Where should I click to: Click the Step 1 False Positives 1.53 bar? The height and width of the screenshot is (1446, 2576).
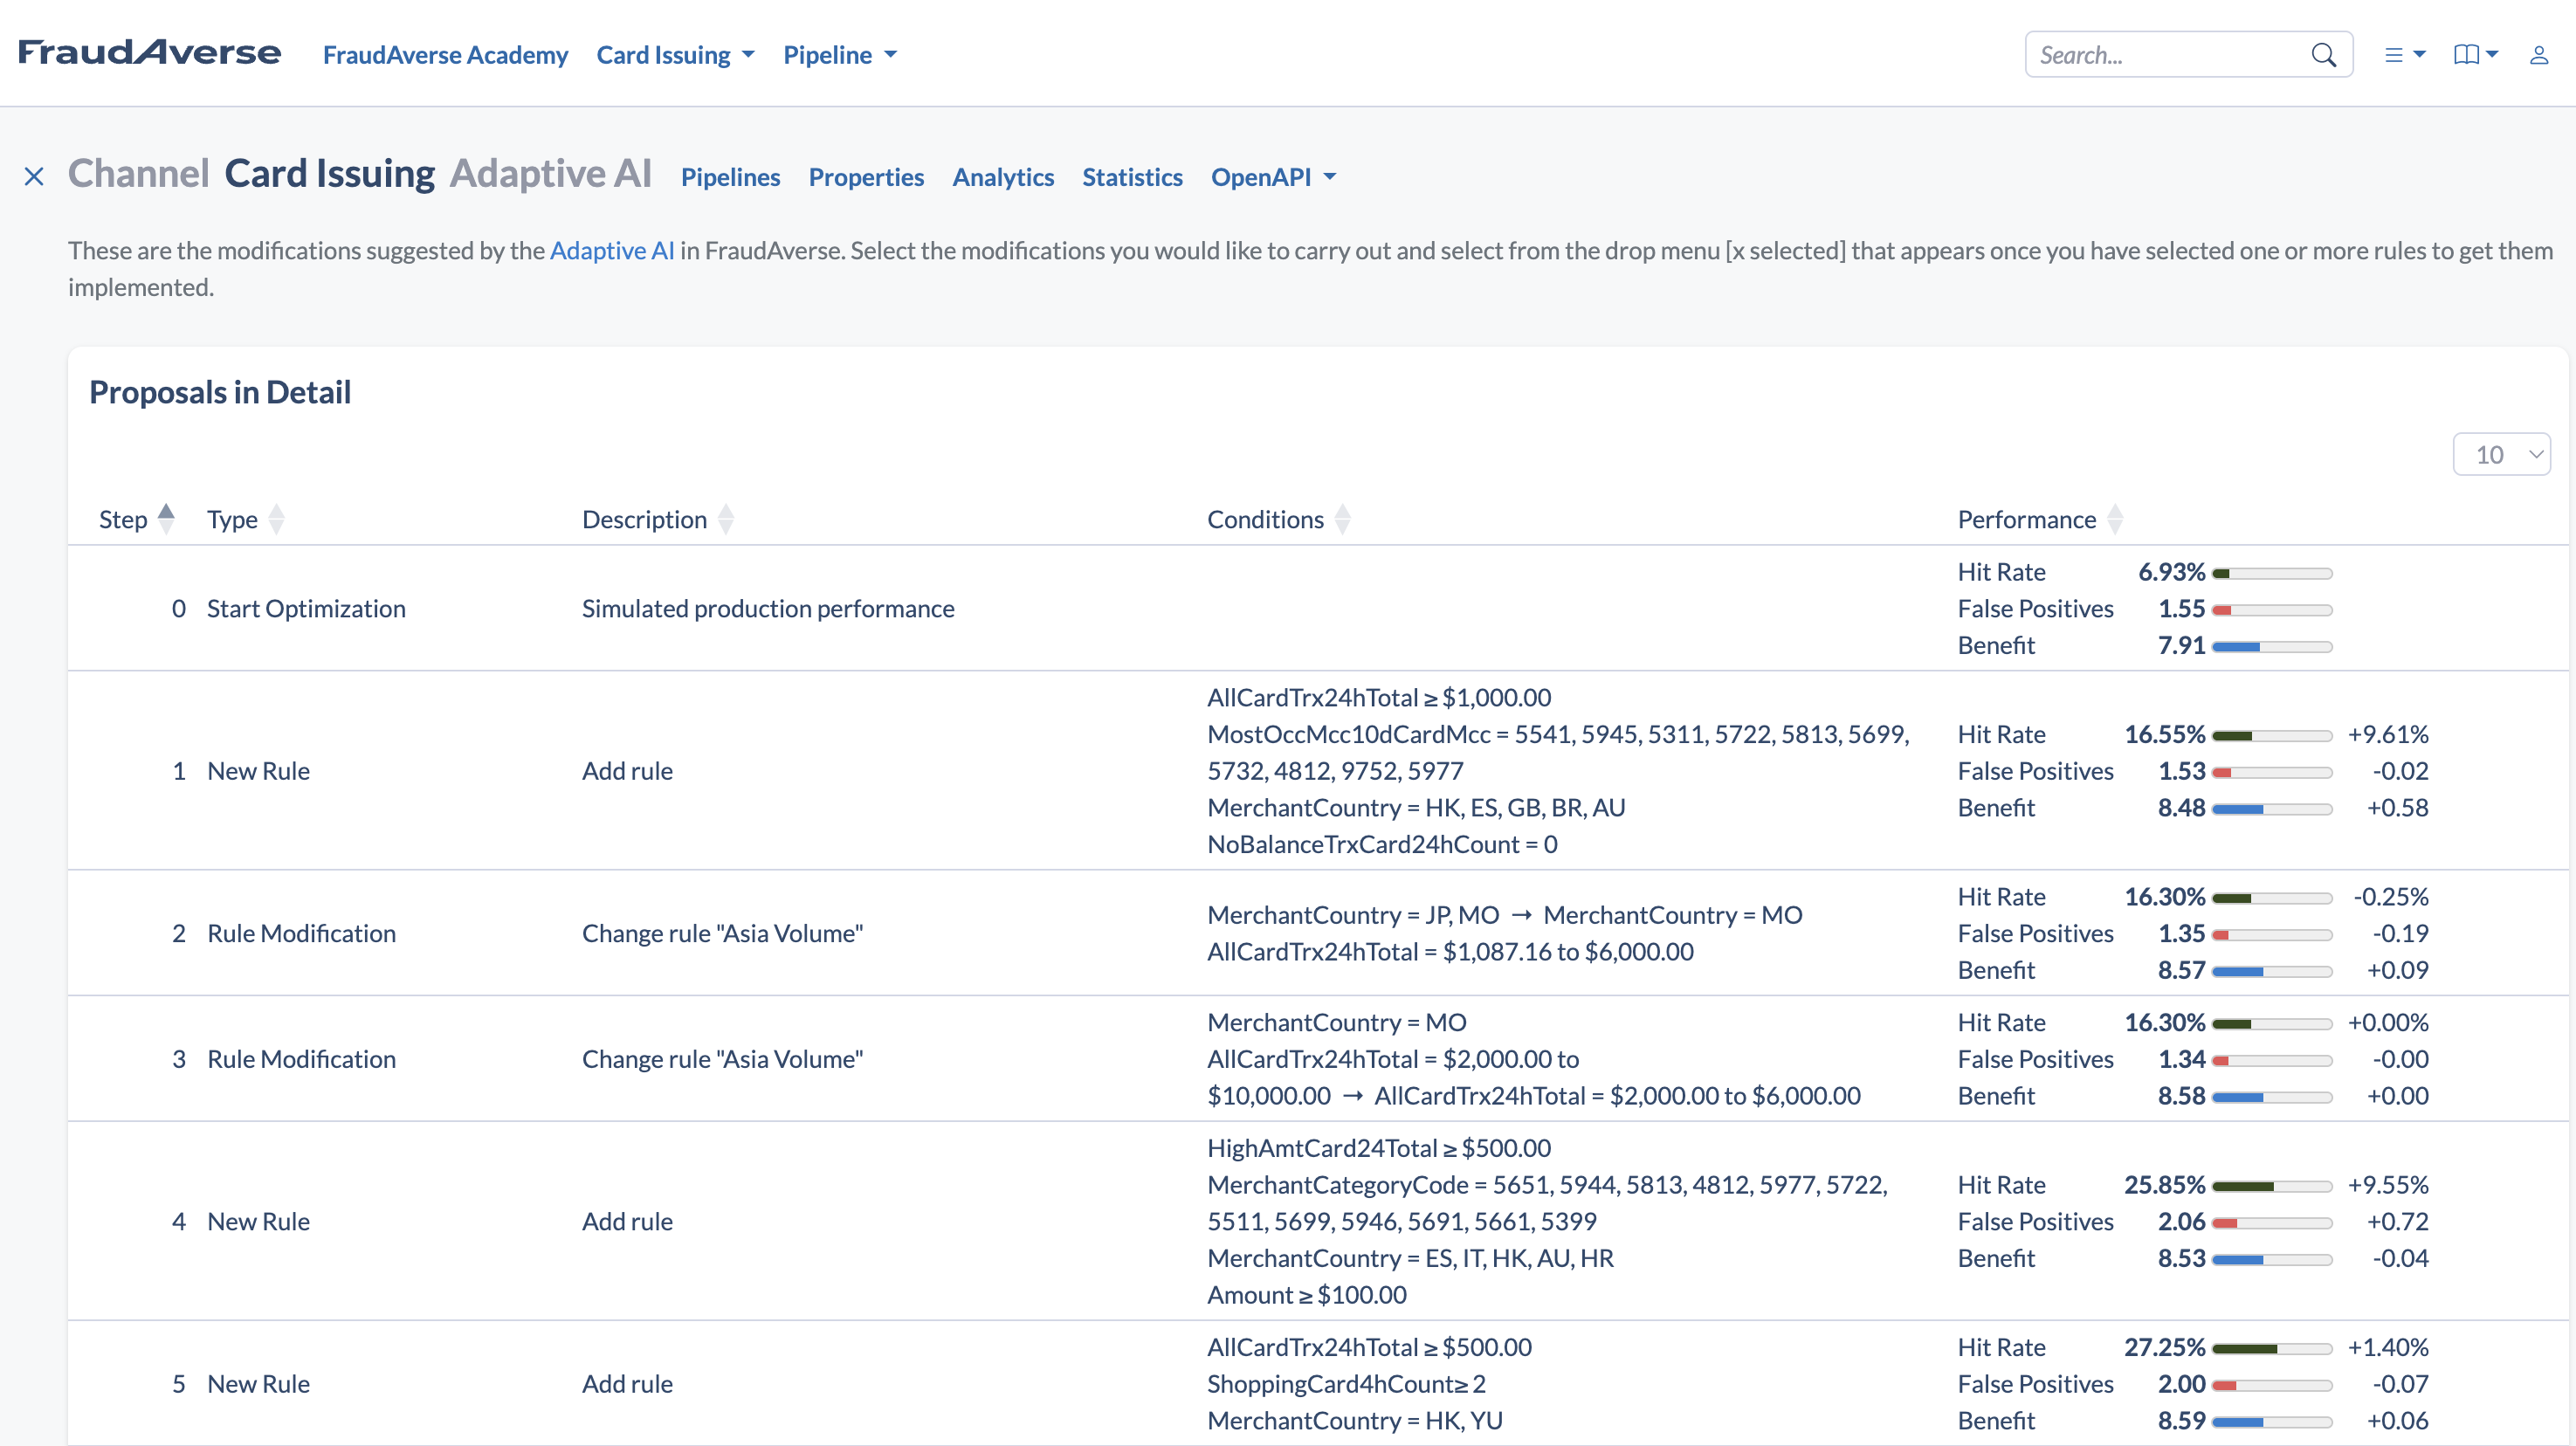point(2272,773)
